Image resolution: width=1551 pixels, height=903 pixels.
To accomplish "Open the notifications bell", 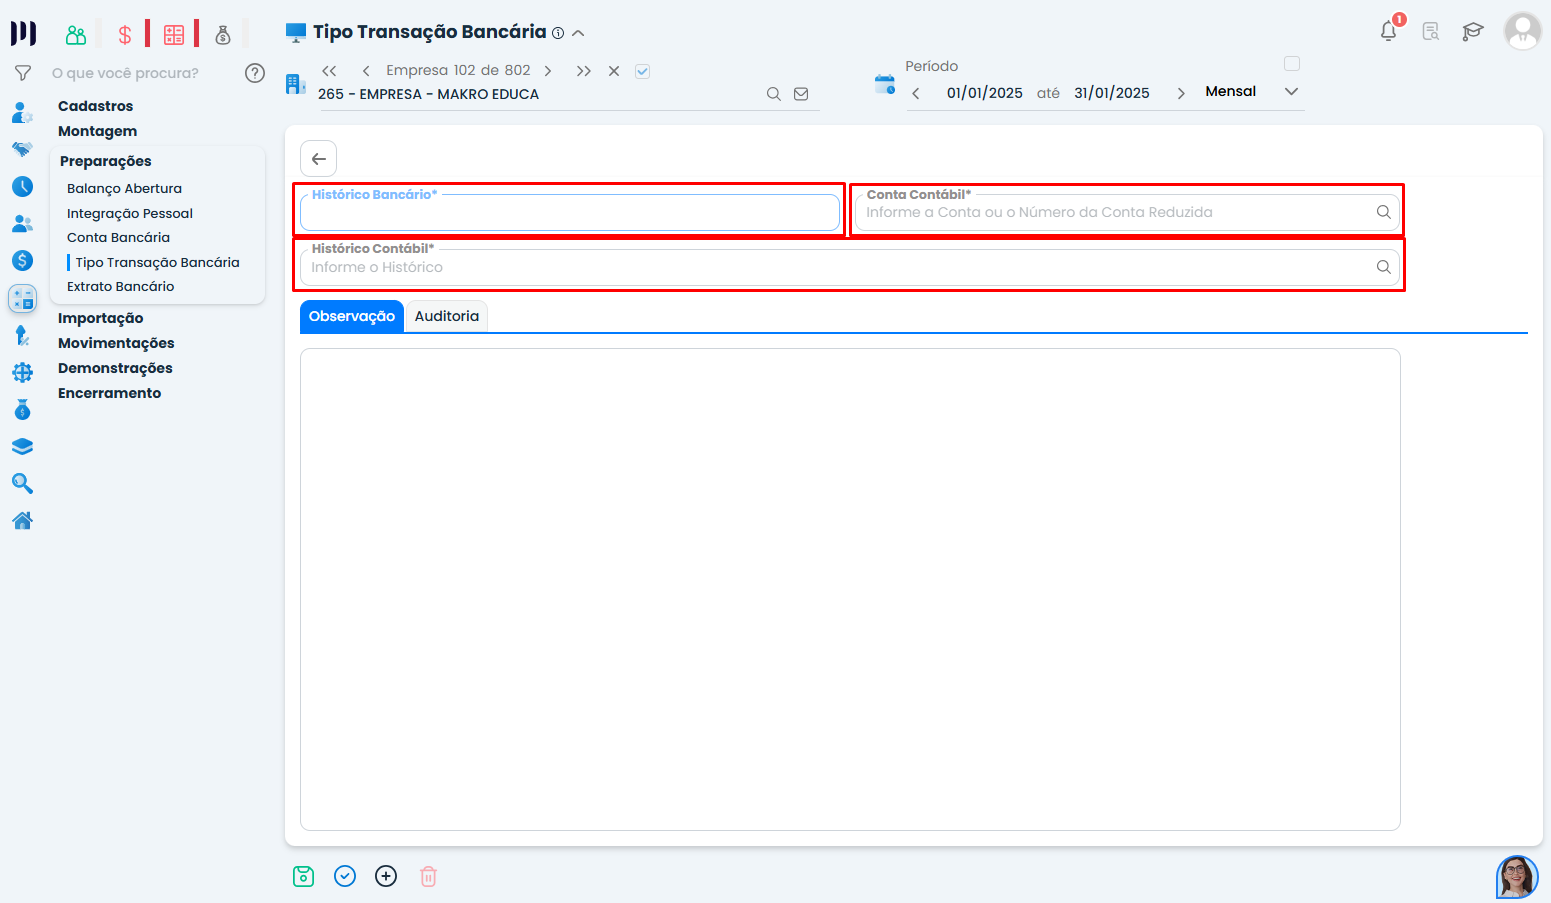I will tap(1389, 31).
